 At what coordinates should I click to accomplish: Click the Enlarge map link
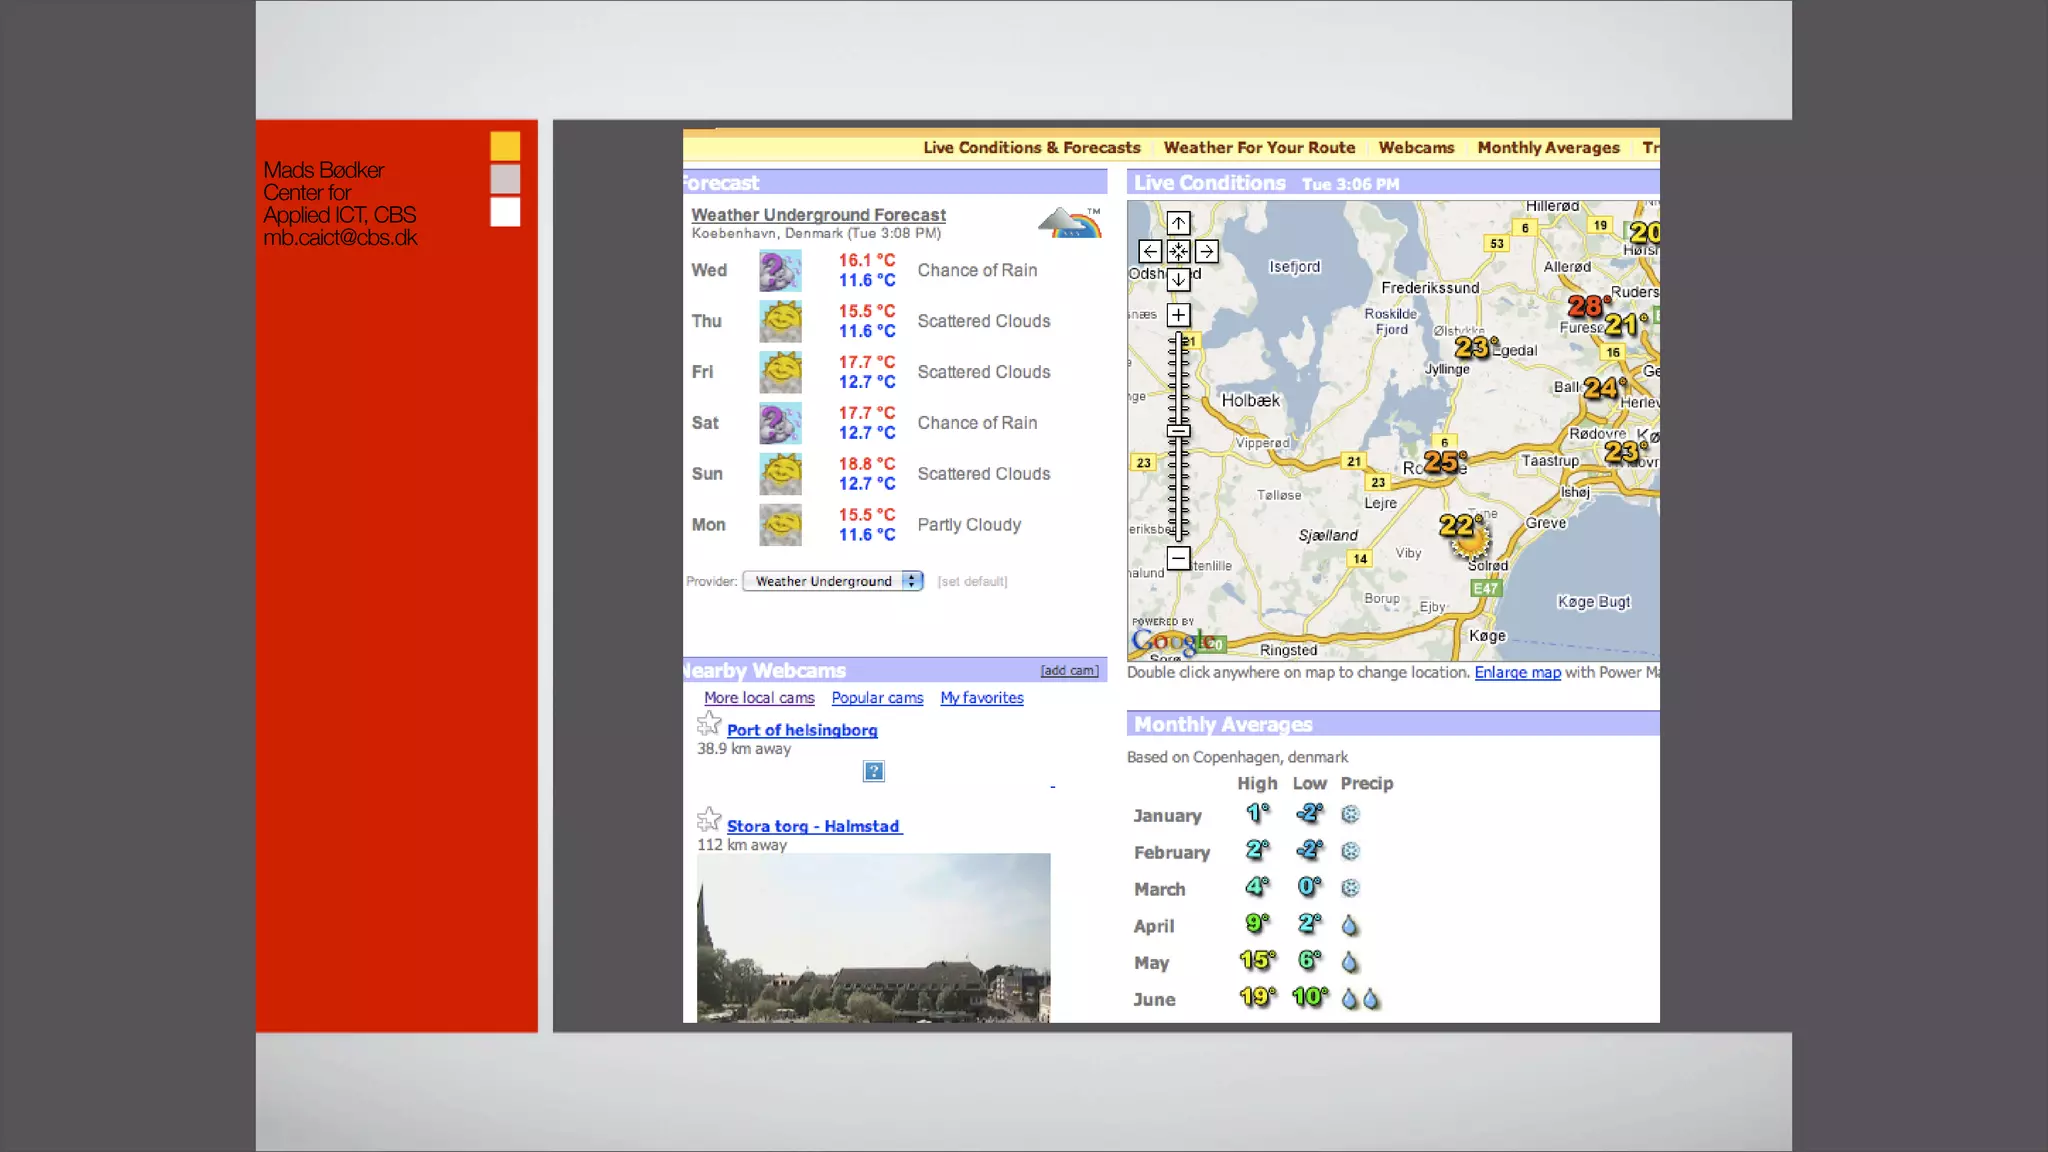point(1517,672)
